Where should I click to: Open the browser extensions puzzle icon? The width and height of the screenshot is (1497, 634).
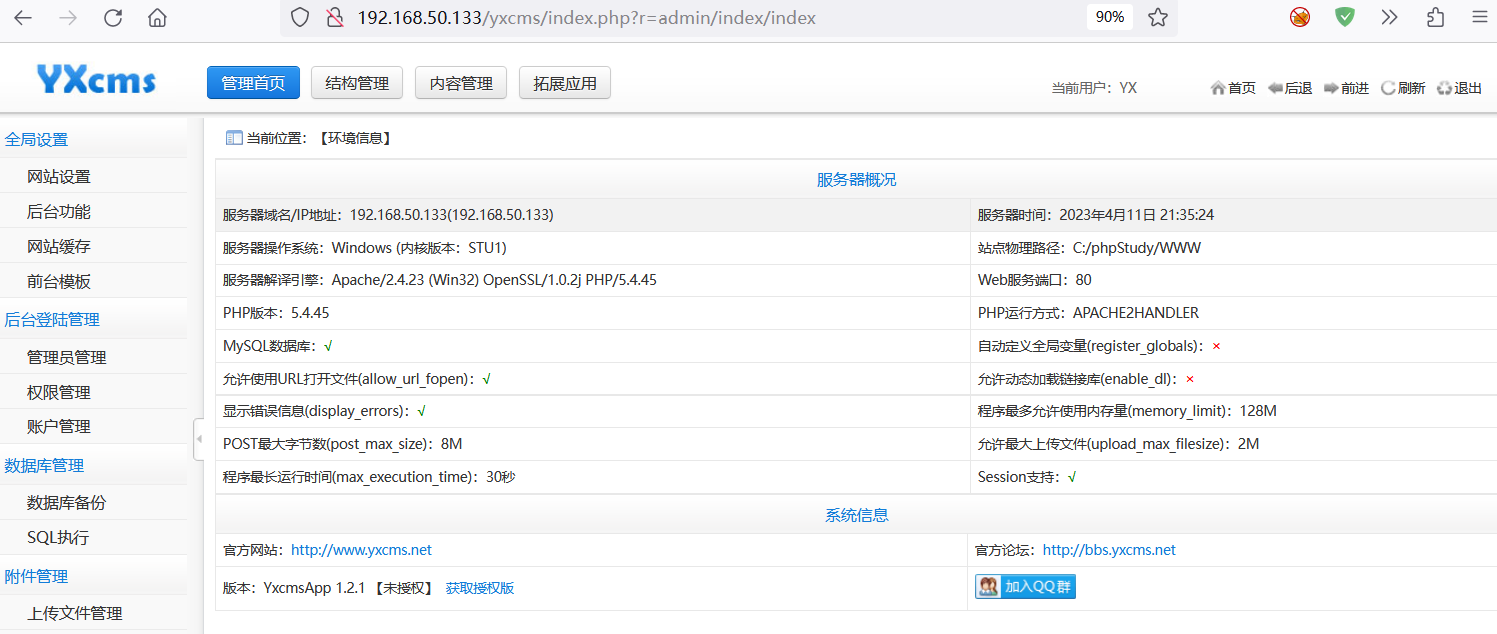pyautogui.click(x=1436, y=17)
